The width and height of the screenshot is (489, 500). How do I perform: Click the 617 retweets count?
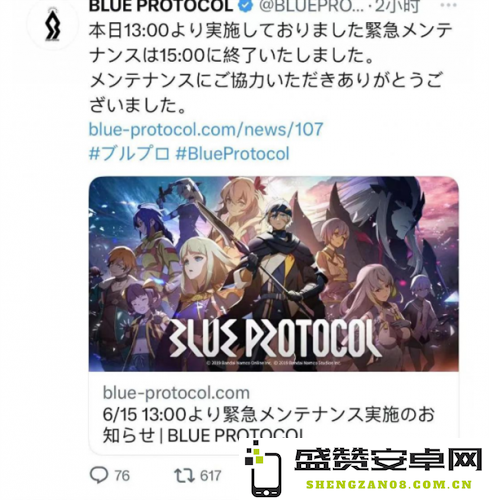click(x=211, y=476)
